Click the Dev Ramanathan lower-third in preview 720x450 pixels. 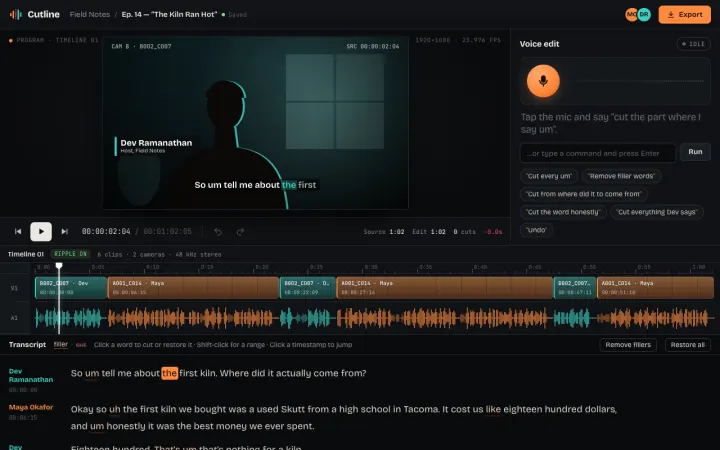pos(154,146)
